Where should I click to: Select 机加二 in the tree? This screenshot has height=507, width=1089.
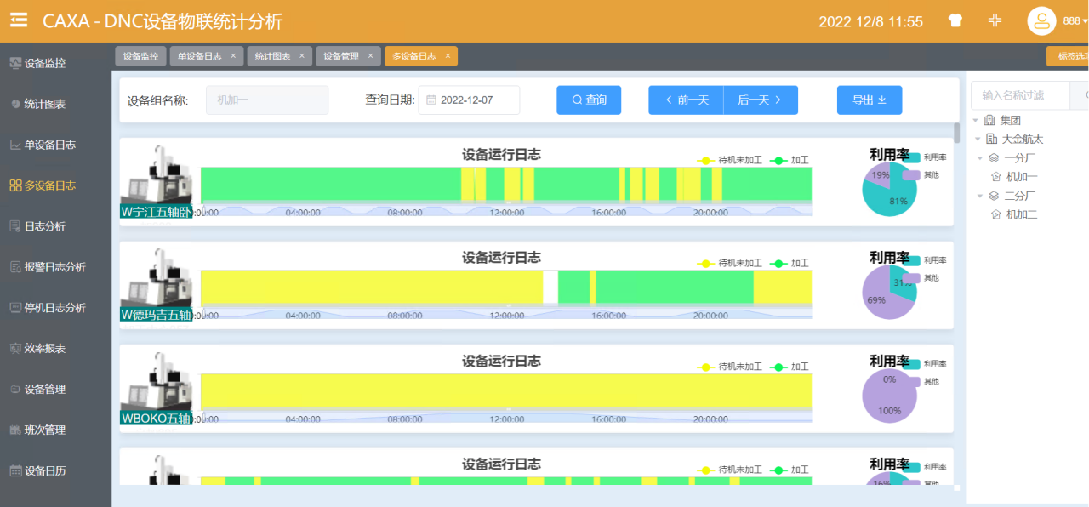(x=1021, y=215)
